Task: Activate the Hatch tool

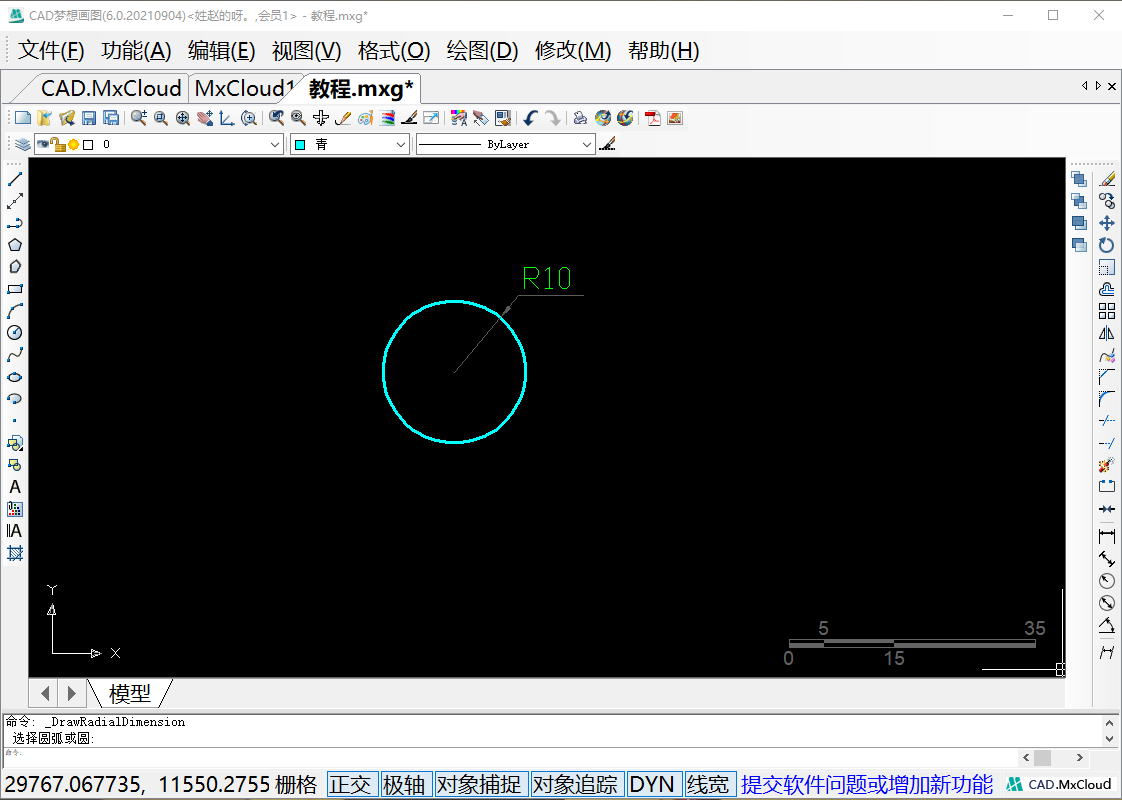Action: (x=15, y=553)
